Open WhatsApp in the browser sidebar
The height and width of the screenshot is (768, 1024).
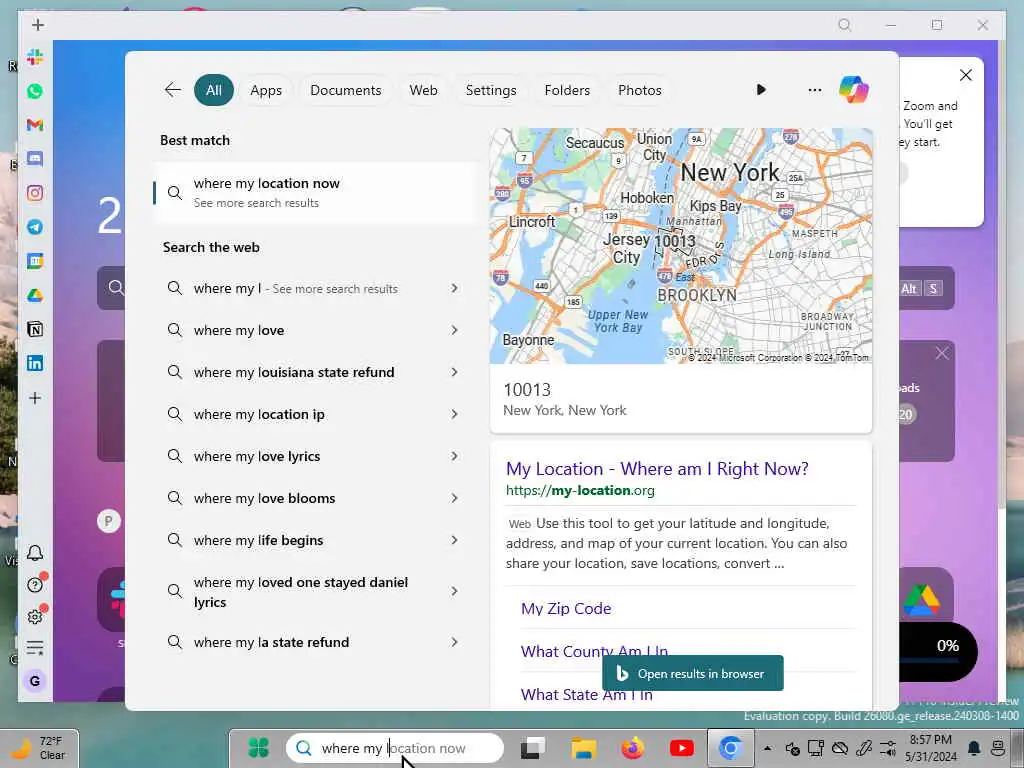[35, 91]
